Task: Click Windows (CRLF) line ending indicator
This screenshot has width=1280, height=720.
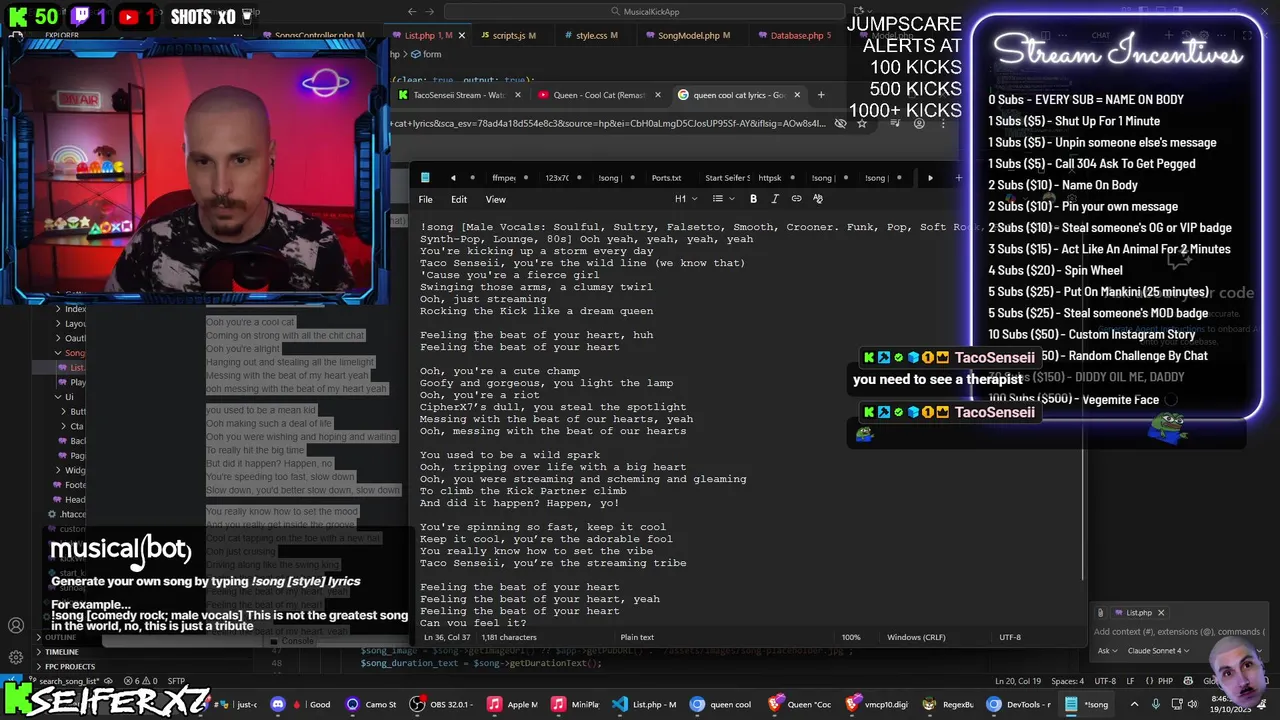Action: (x=916, y=637)
